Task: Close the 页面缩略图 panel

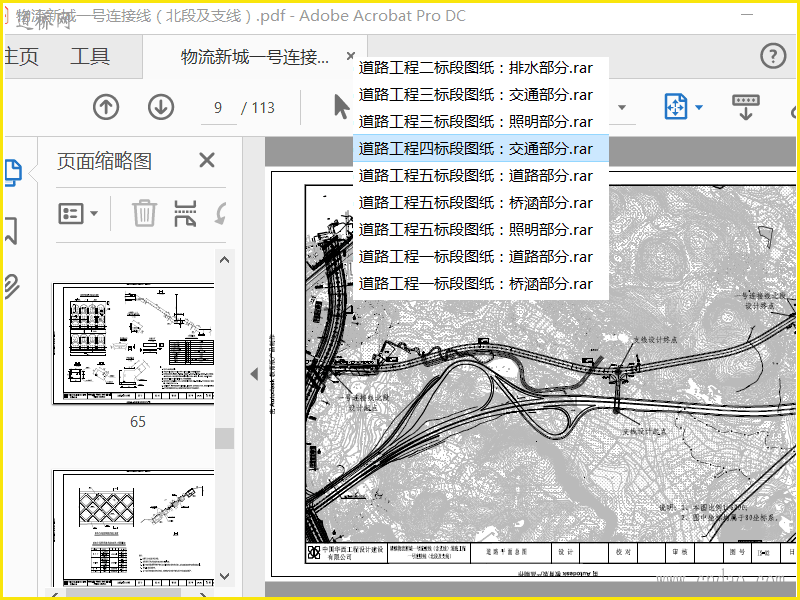Action: pos(207,160)
